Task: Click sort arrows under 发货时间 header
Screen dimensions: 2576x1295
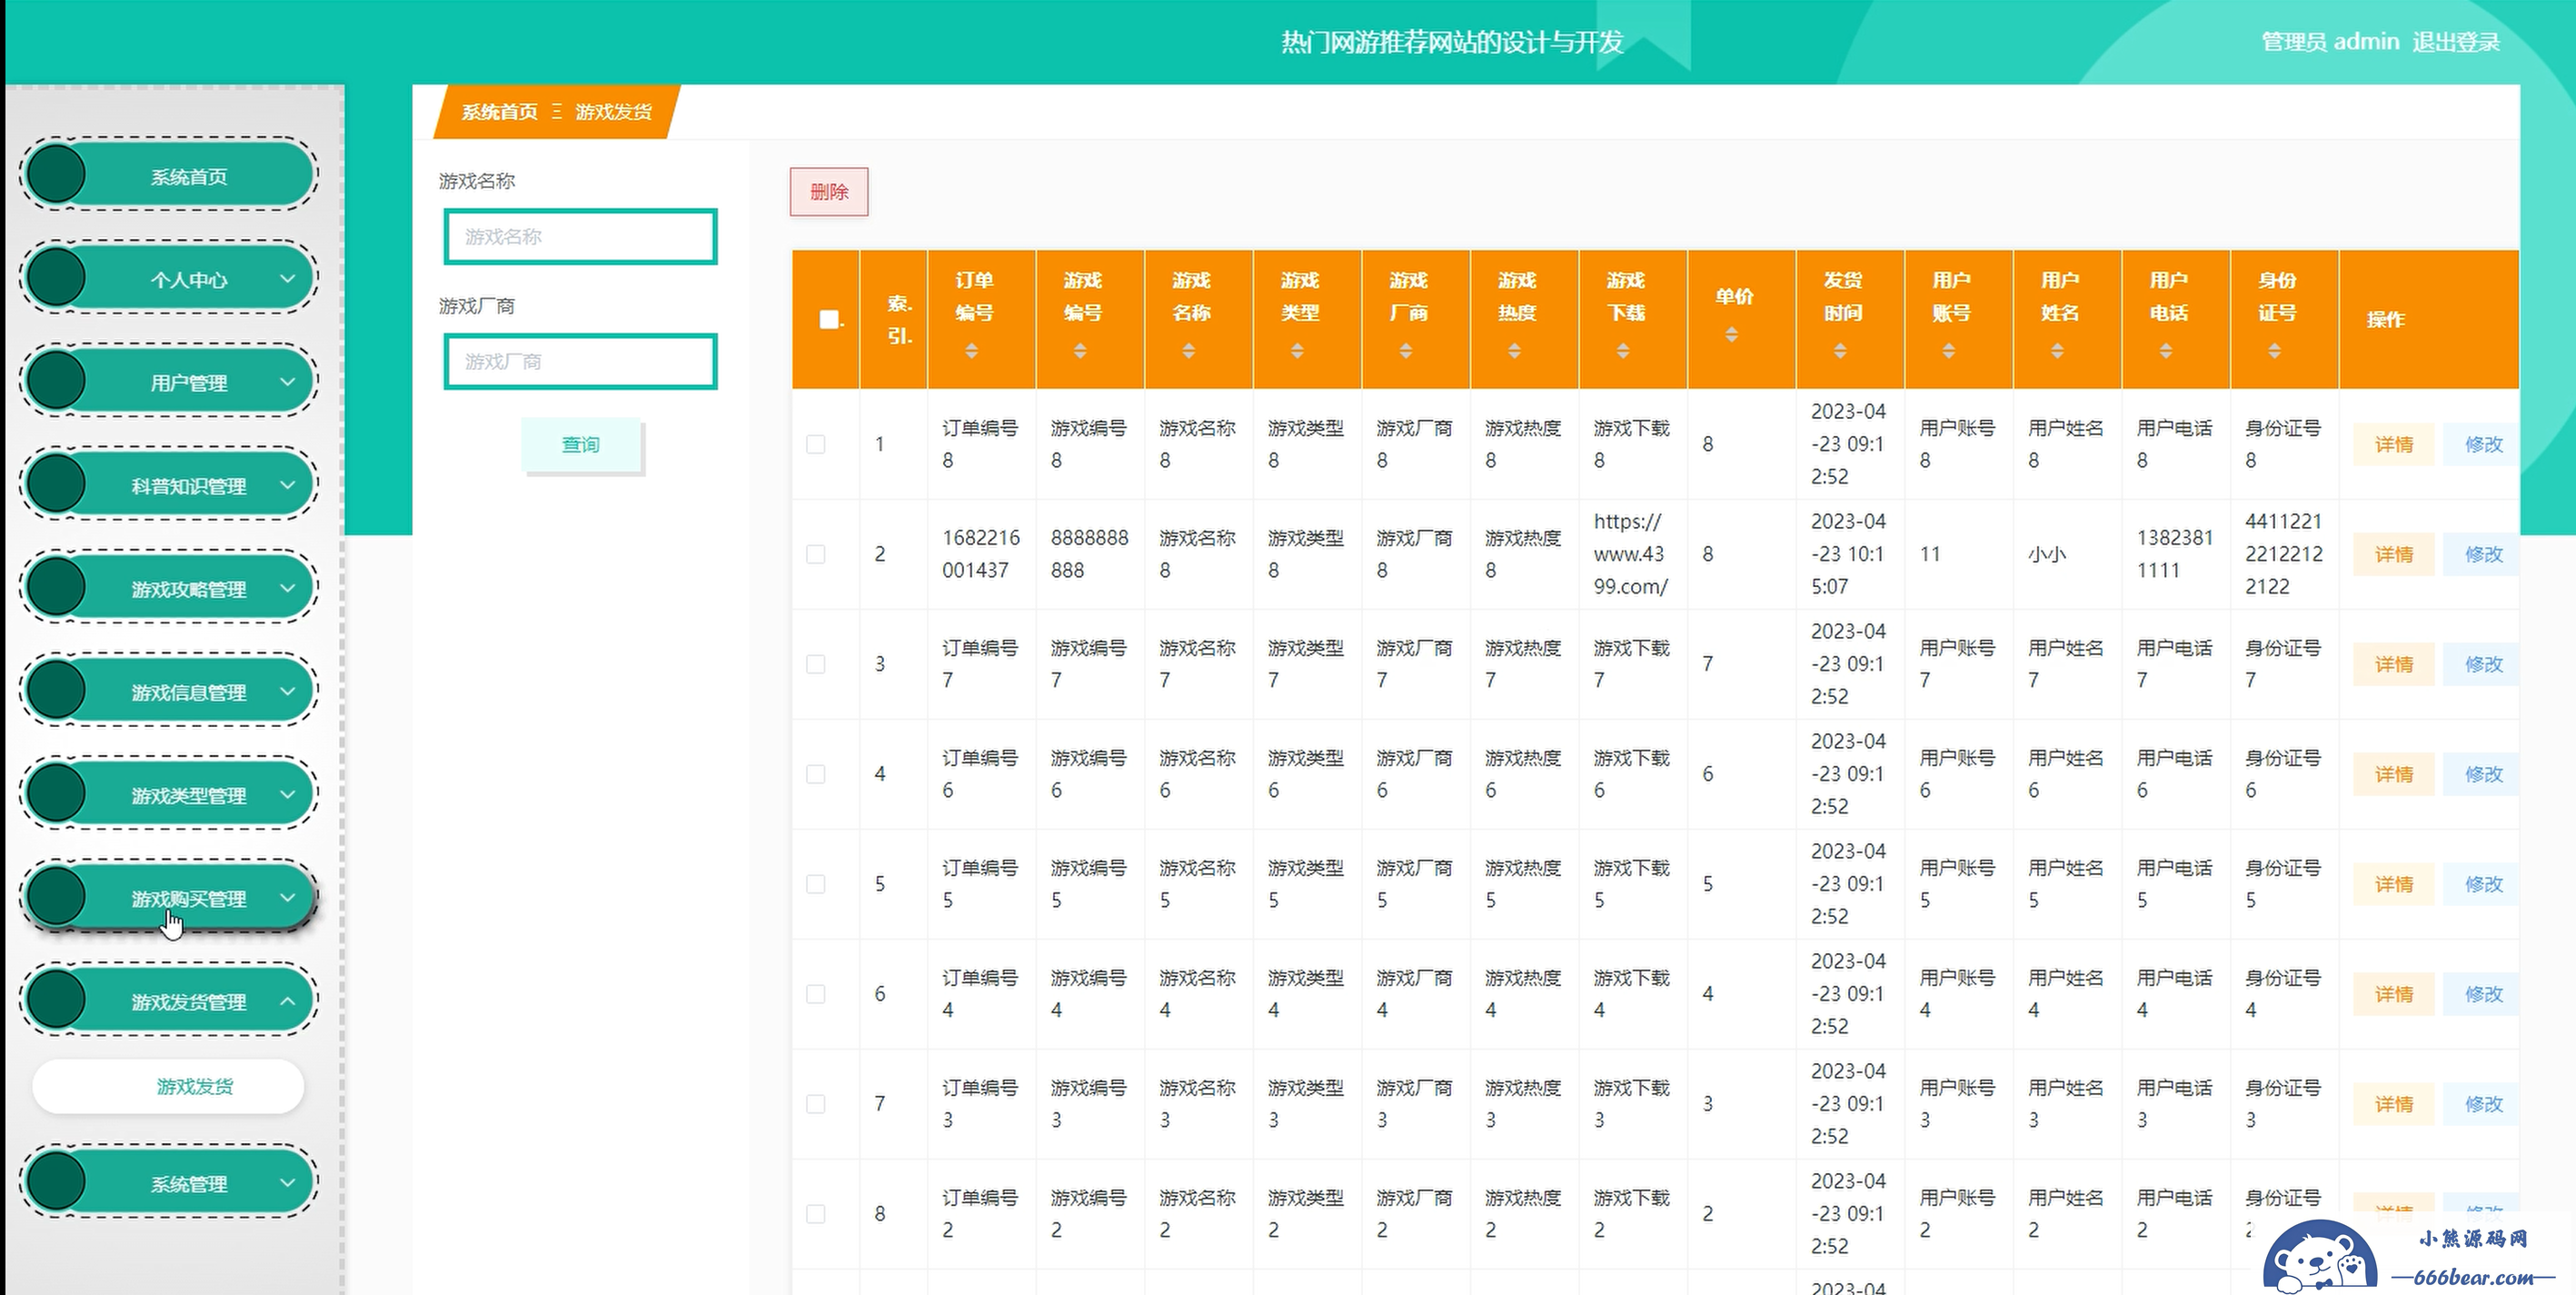Action: (1840, 351)
